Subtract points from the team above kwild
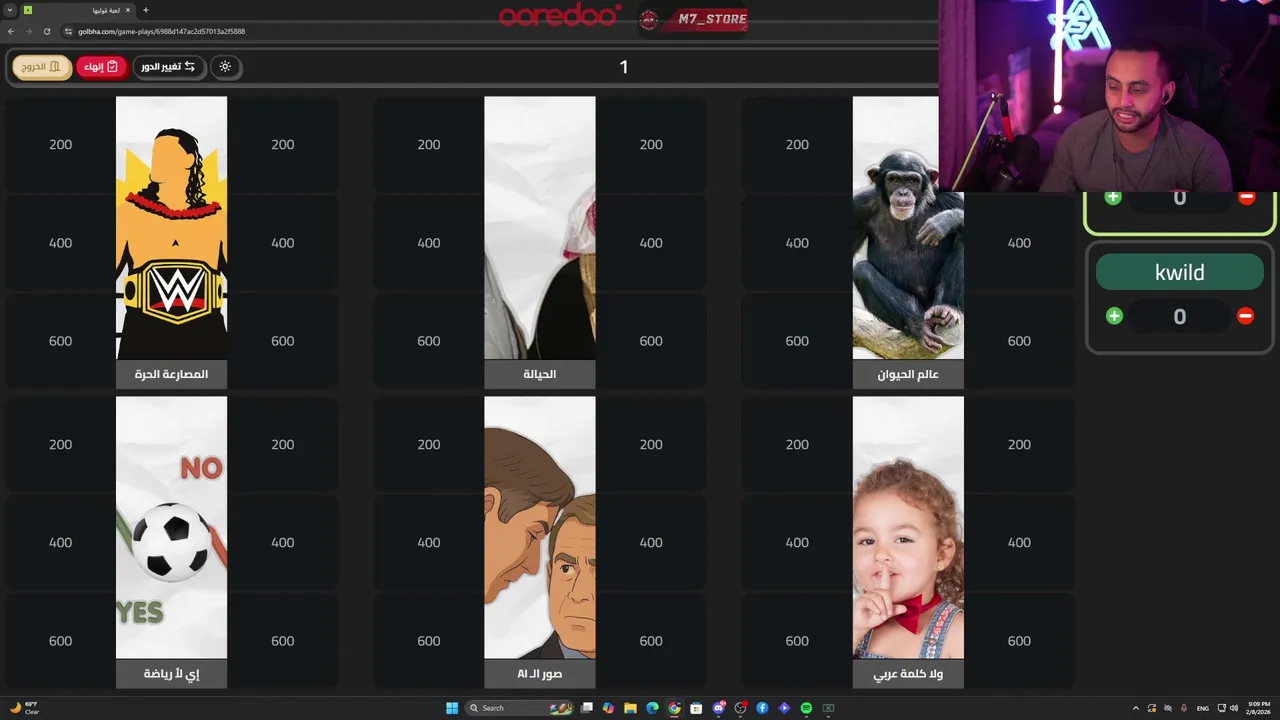 [1246, 197]
